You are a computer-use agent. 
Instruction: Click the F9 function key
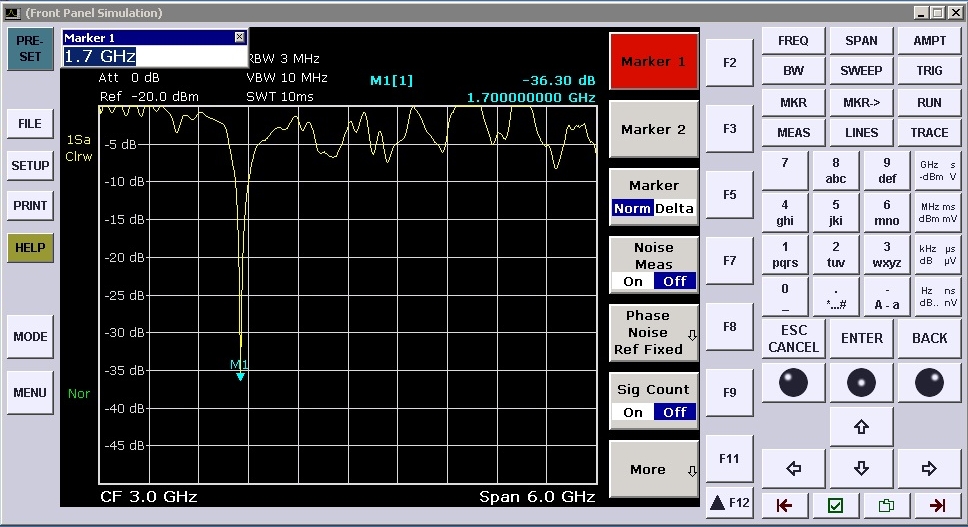click(x=729, y=392)
